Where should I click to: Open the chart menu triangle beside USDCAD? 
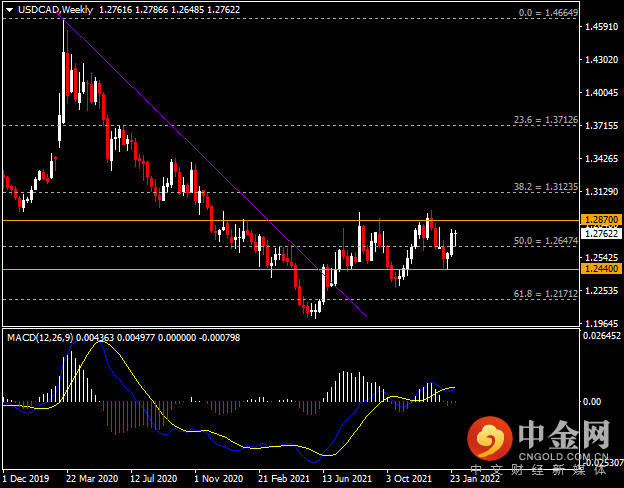9,10
